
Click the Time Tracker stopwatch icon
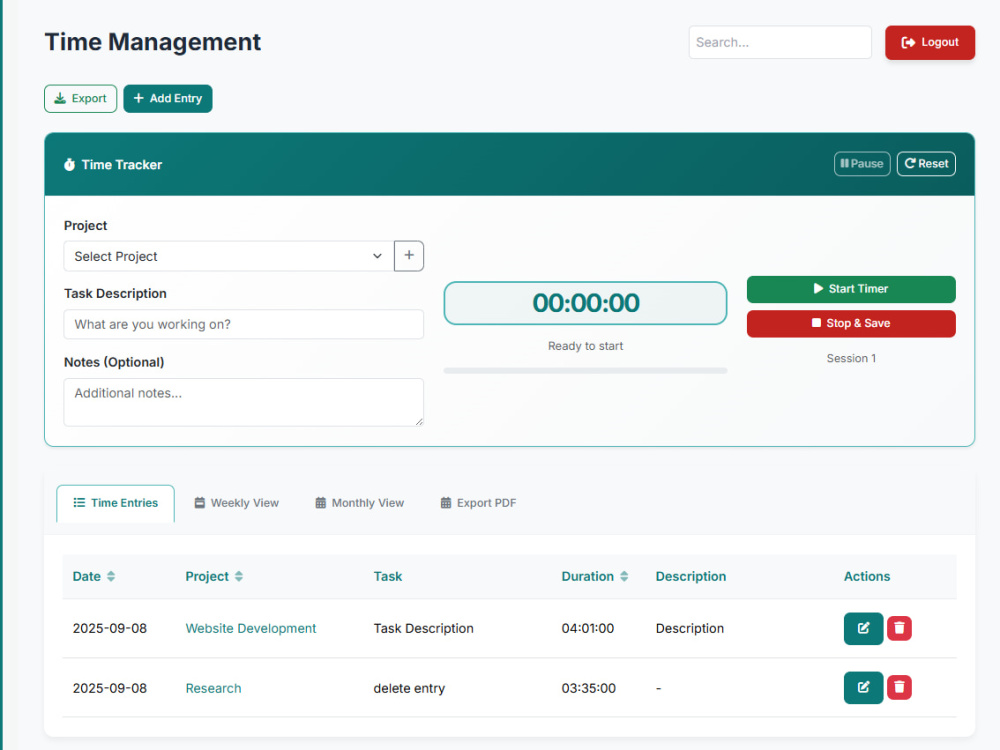(70, 165)
